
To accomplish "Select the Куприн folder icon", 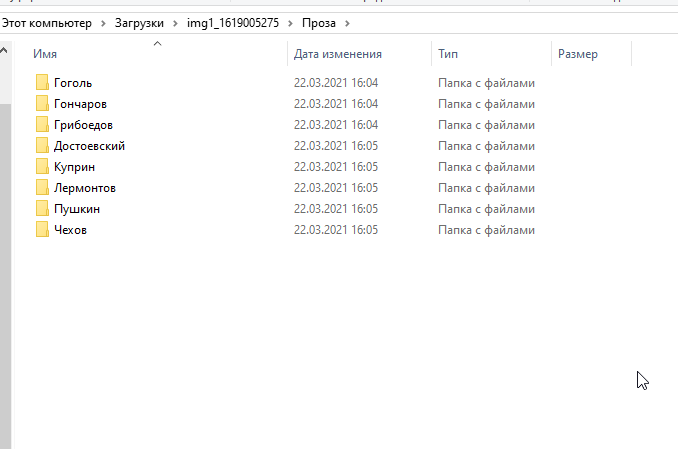I will (42, 167).
